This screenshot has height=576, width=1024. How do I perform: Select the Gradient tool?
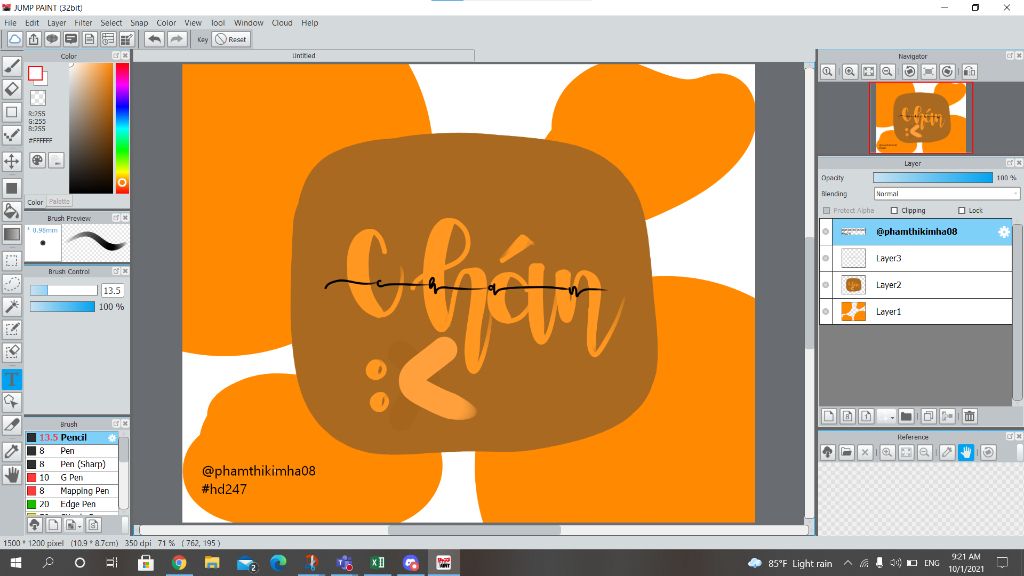[x=12, y=234]
